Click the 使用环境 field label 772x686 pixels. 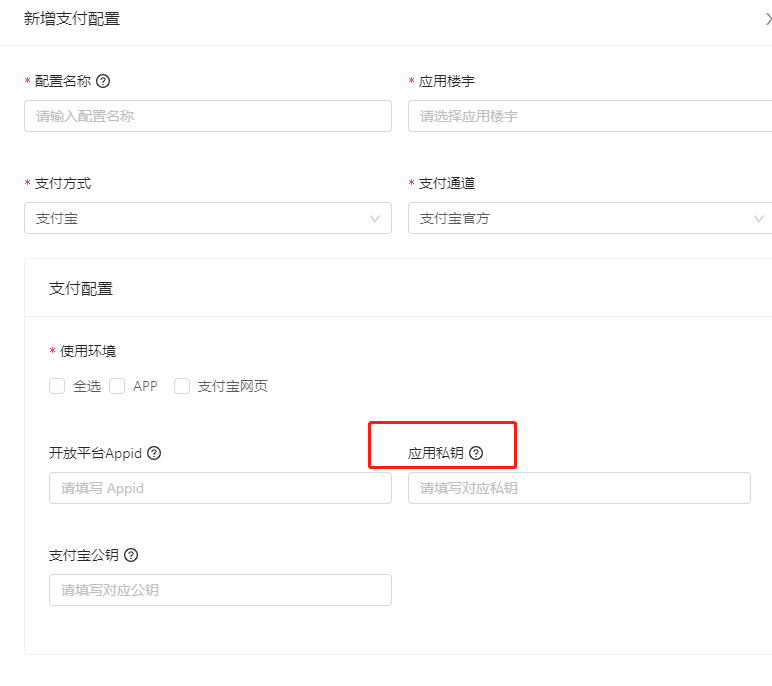[x=88, y=351]
